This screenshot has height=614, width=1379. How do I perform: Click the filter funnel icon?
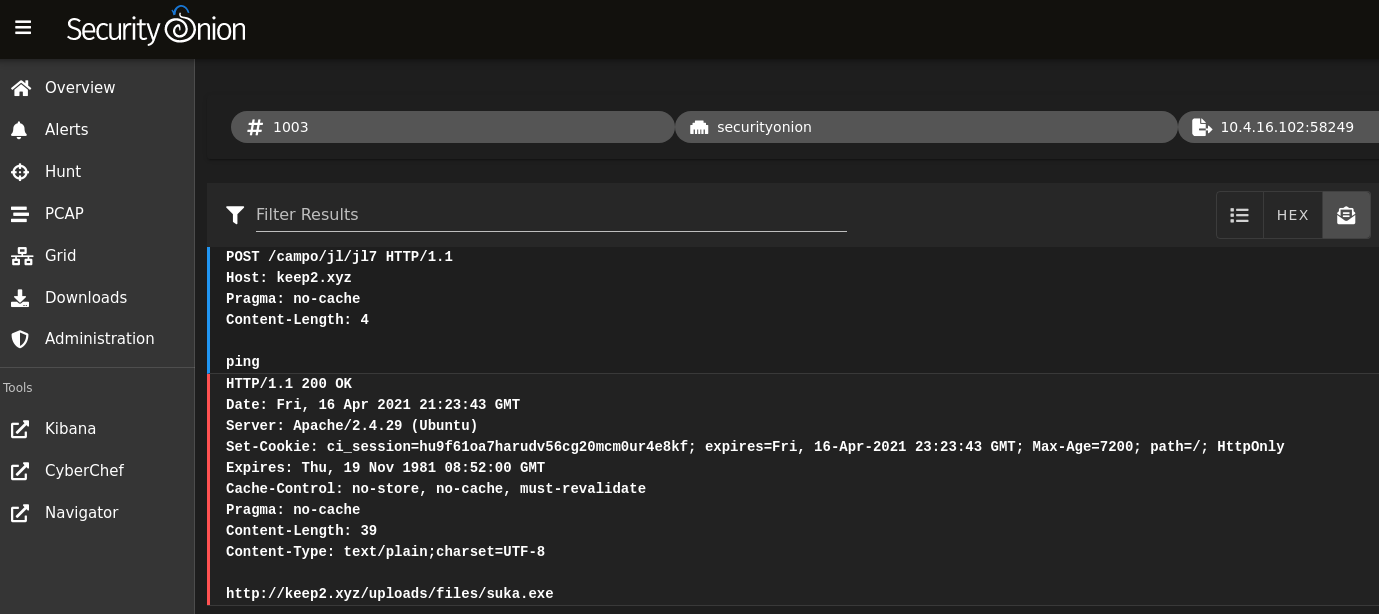click(x=235, y=214)
